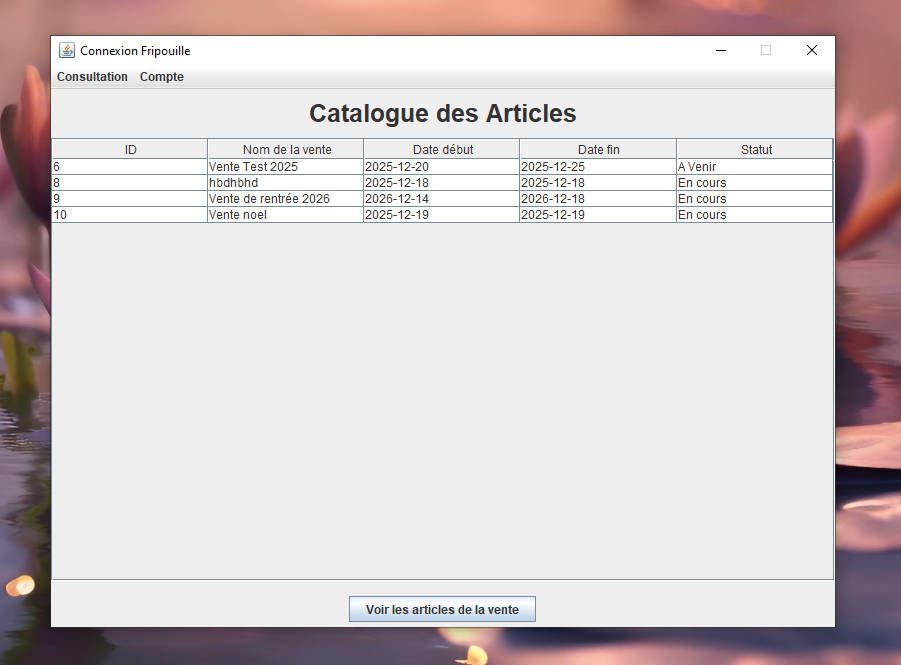Viewport: 901px width, 665px height.
Task: Click the Java coffee cup window icon
Action: pos(67,49)
